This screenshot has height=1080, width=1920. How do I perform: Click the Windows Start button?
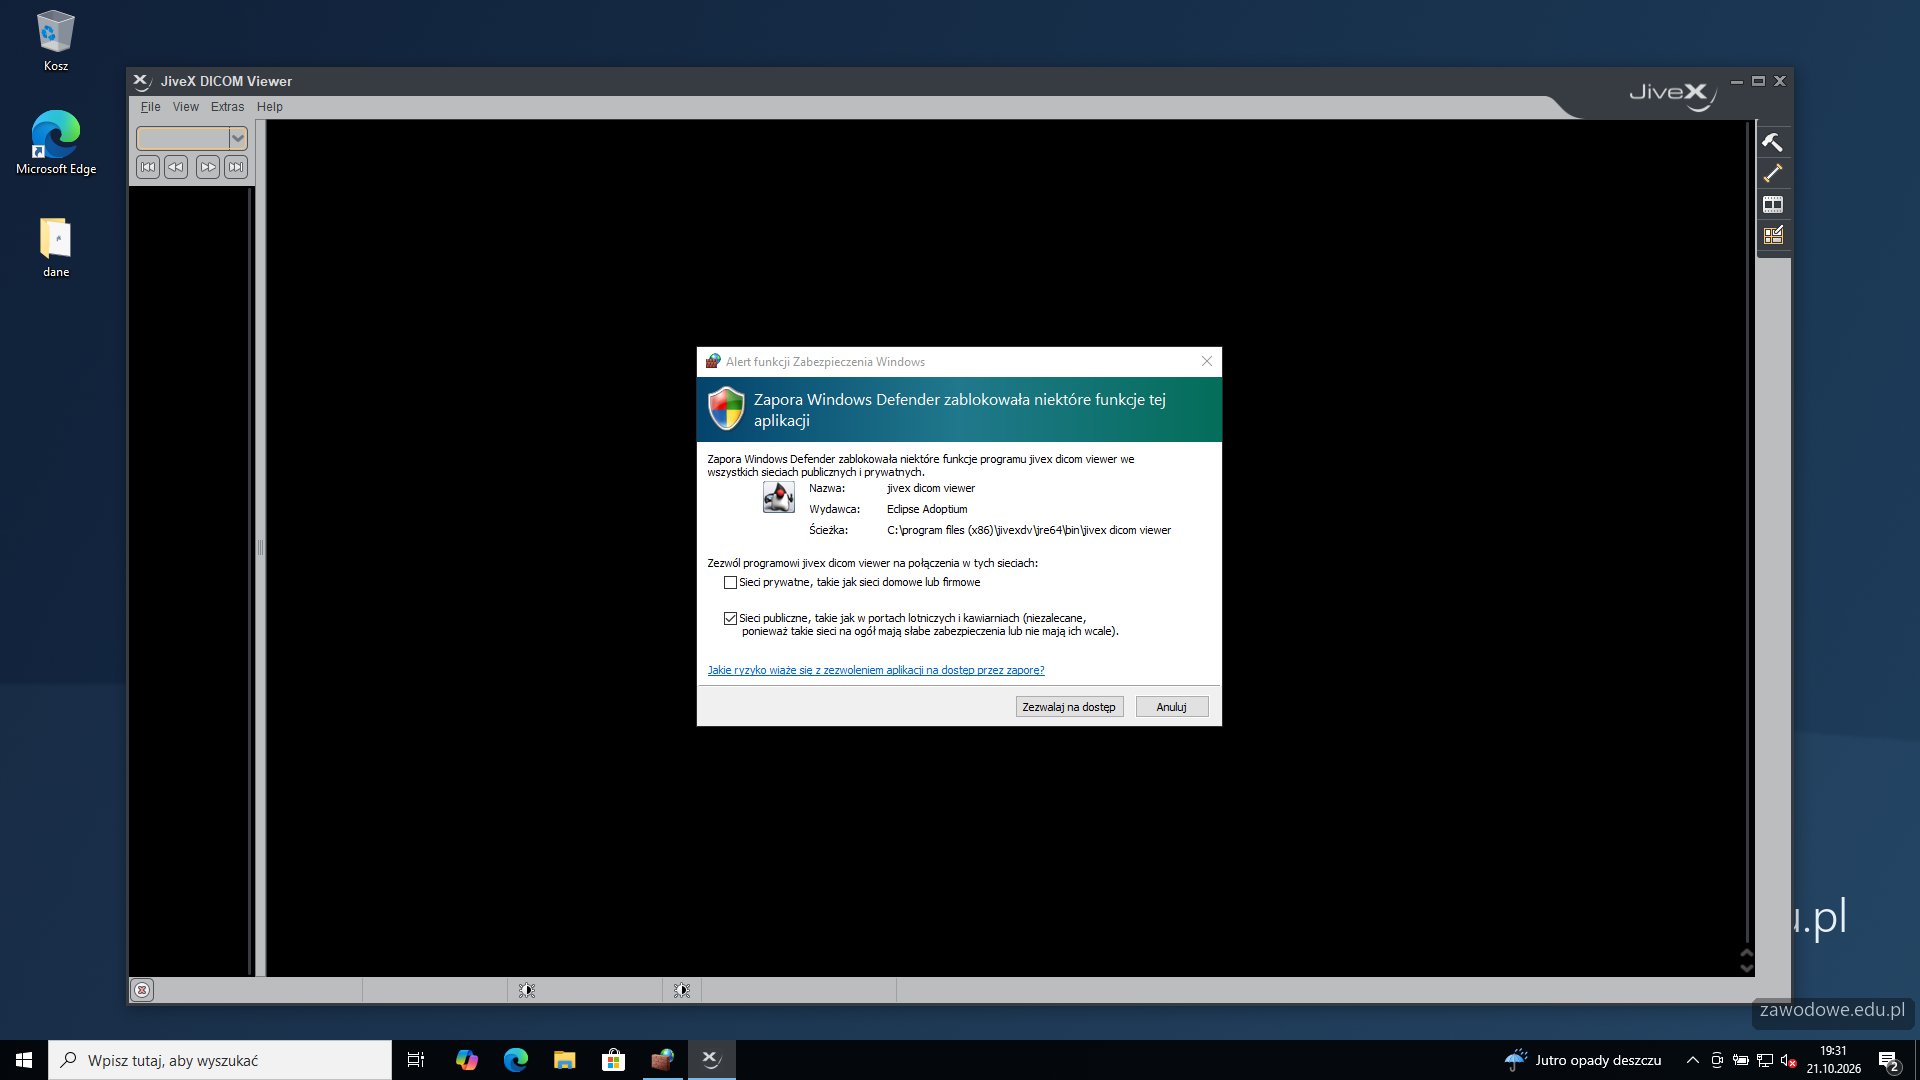point(24,1060)
